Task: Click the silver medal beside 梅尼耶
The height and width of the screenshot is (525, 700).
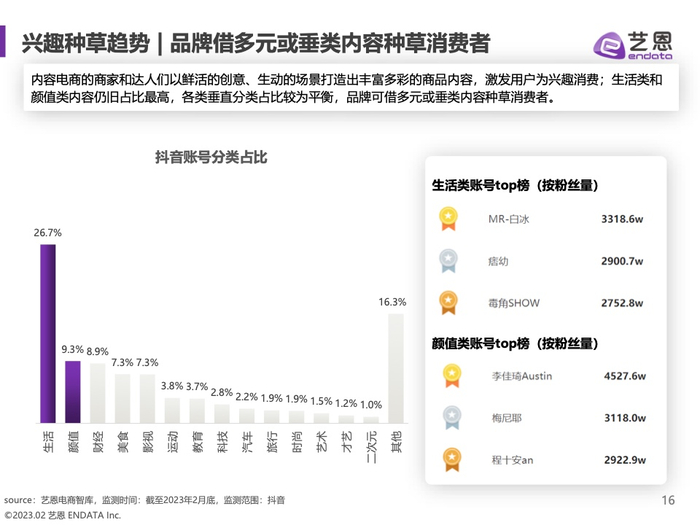Action: pos(452,418)
